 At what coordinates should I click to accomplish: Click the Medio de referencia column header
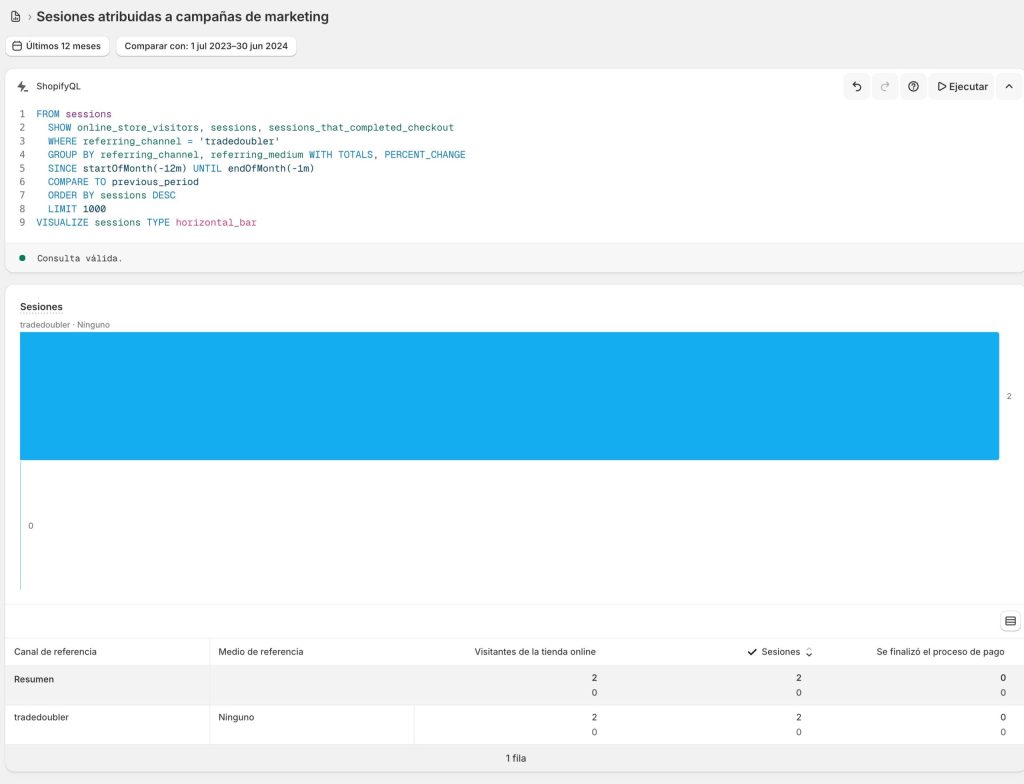(x=261, y=651)
